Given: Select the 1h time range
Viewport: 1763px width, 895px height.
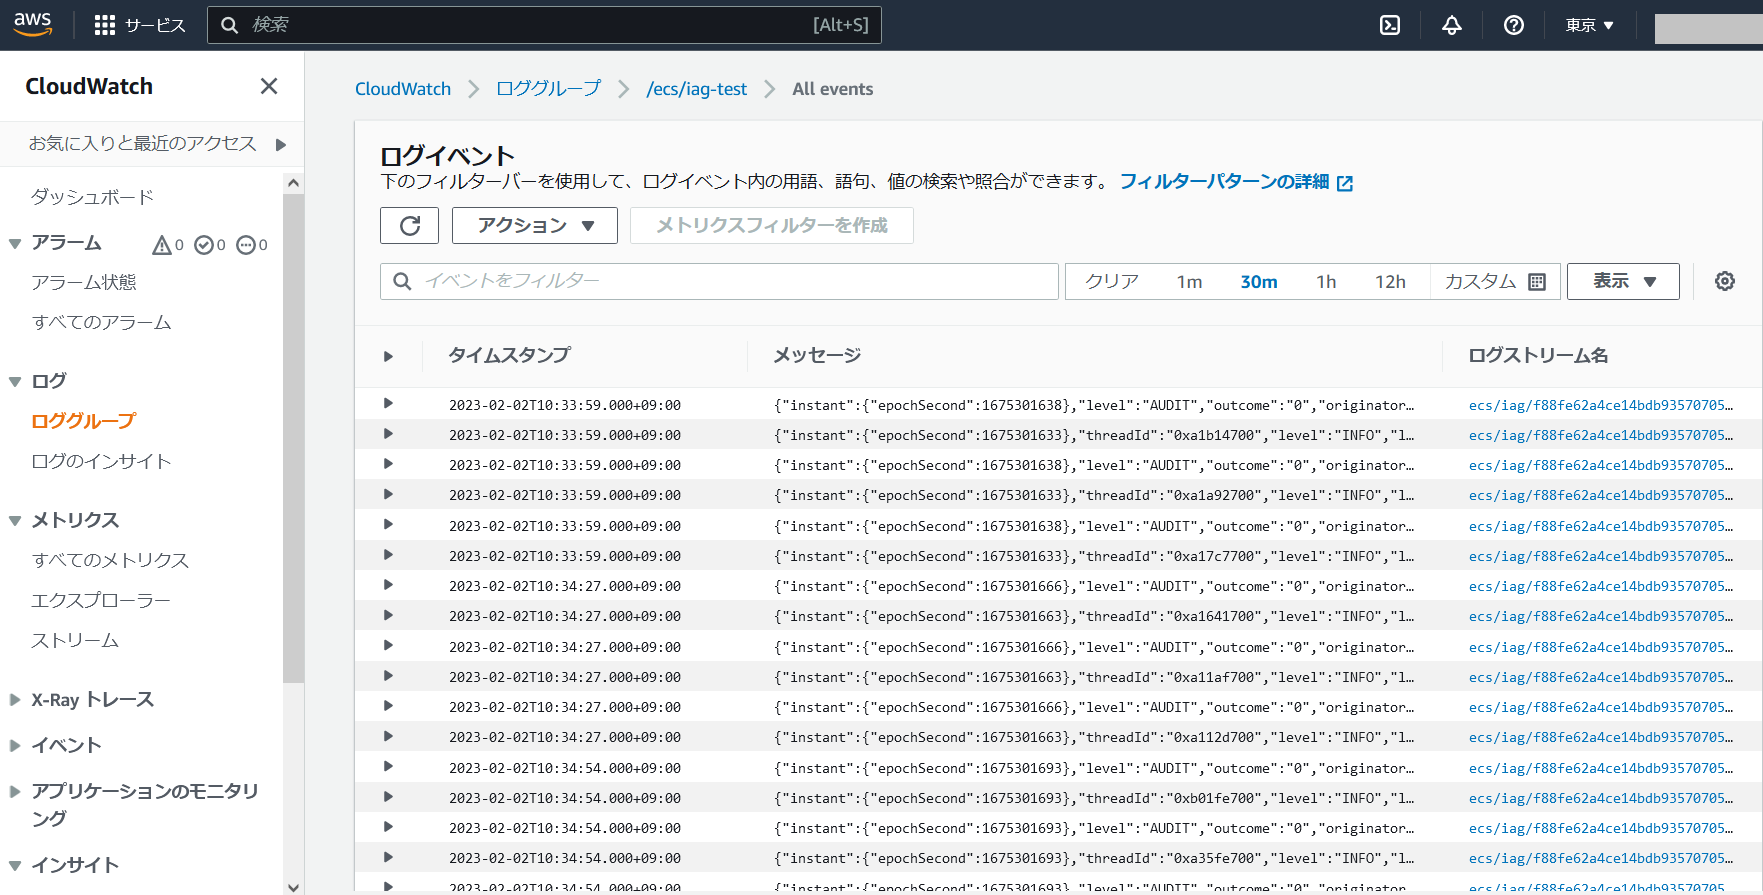Looking at the screenshot, I should tap(1326, 282).
